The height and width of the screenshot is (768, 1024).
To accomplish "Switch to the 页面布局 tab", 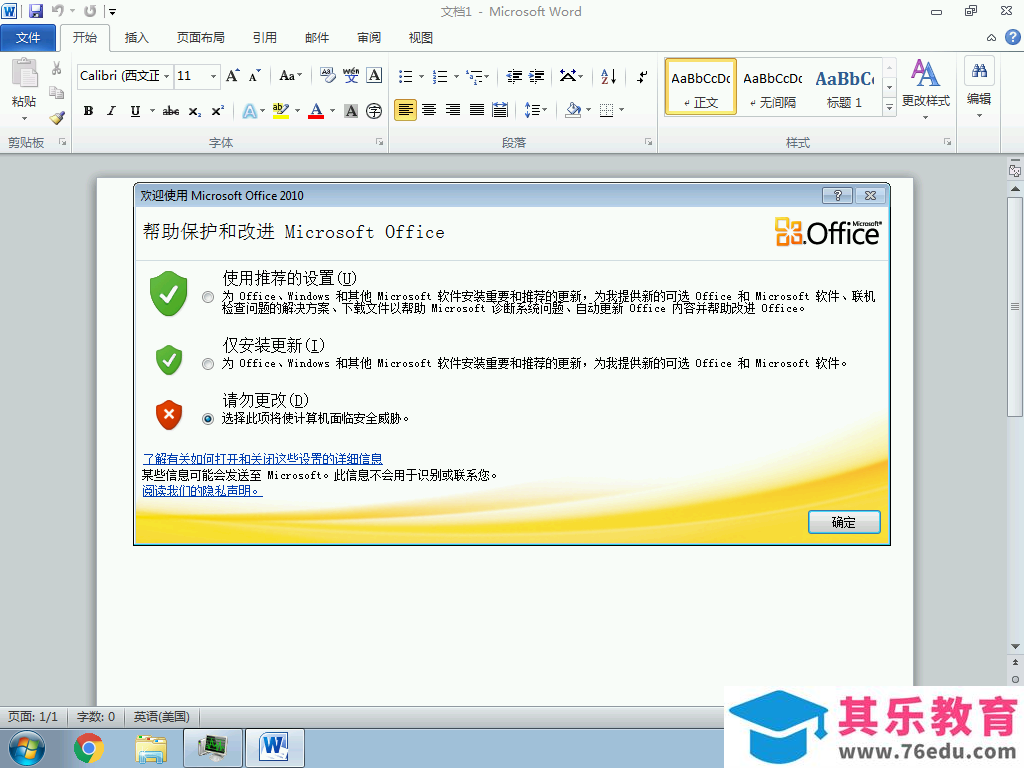I will pyautogui.click(x=200, y=38).
